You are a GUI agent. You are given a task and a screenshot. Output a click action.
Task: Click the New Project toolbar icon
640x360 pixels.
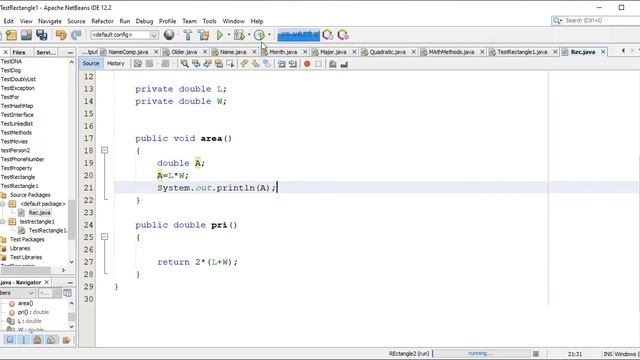pyautogui.click(x=11, y=35)
